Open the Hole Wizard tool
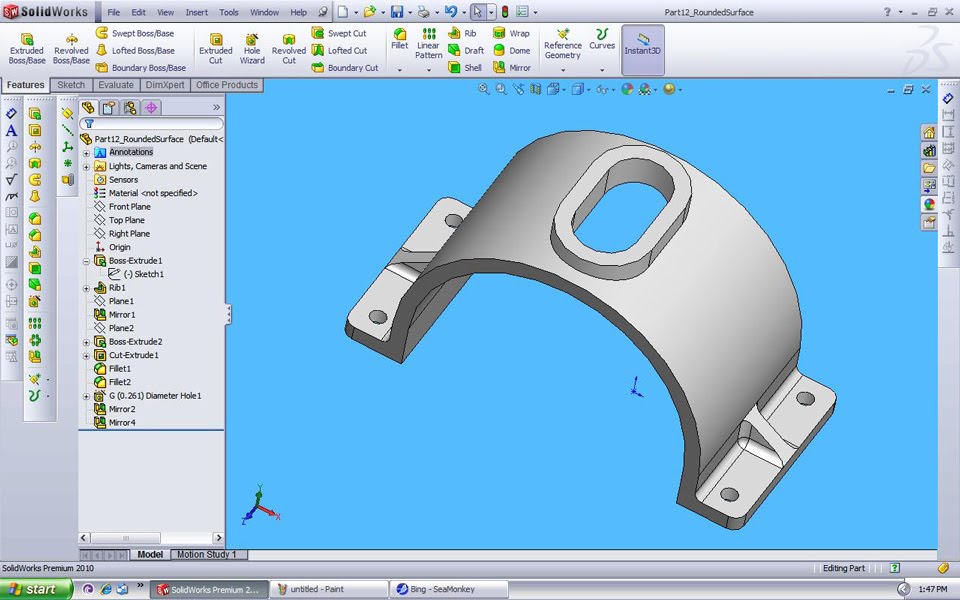Screen dimensions: 960x600 pyautogui.click(x=252, y=45)
